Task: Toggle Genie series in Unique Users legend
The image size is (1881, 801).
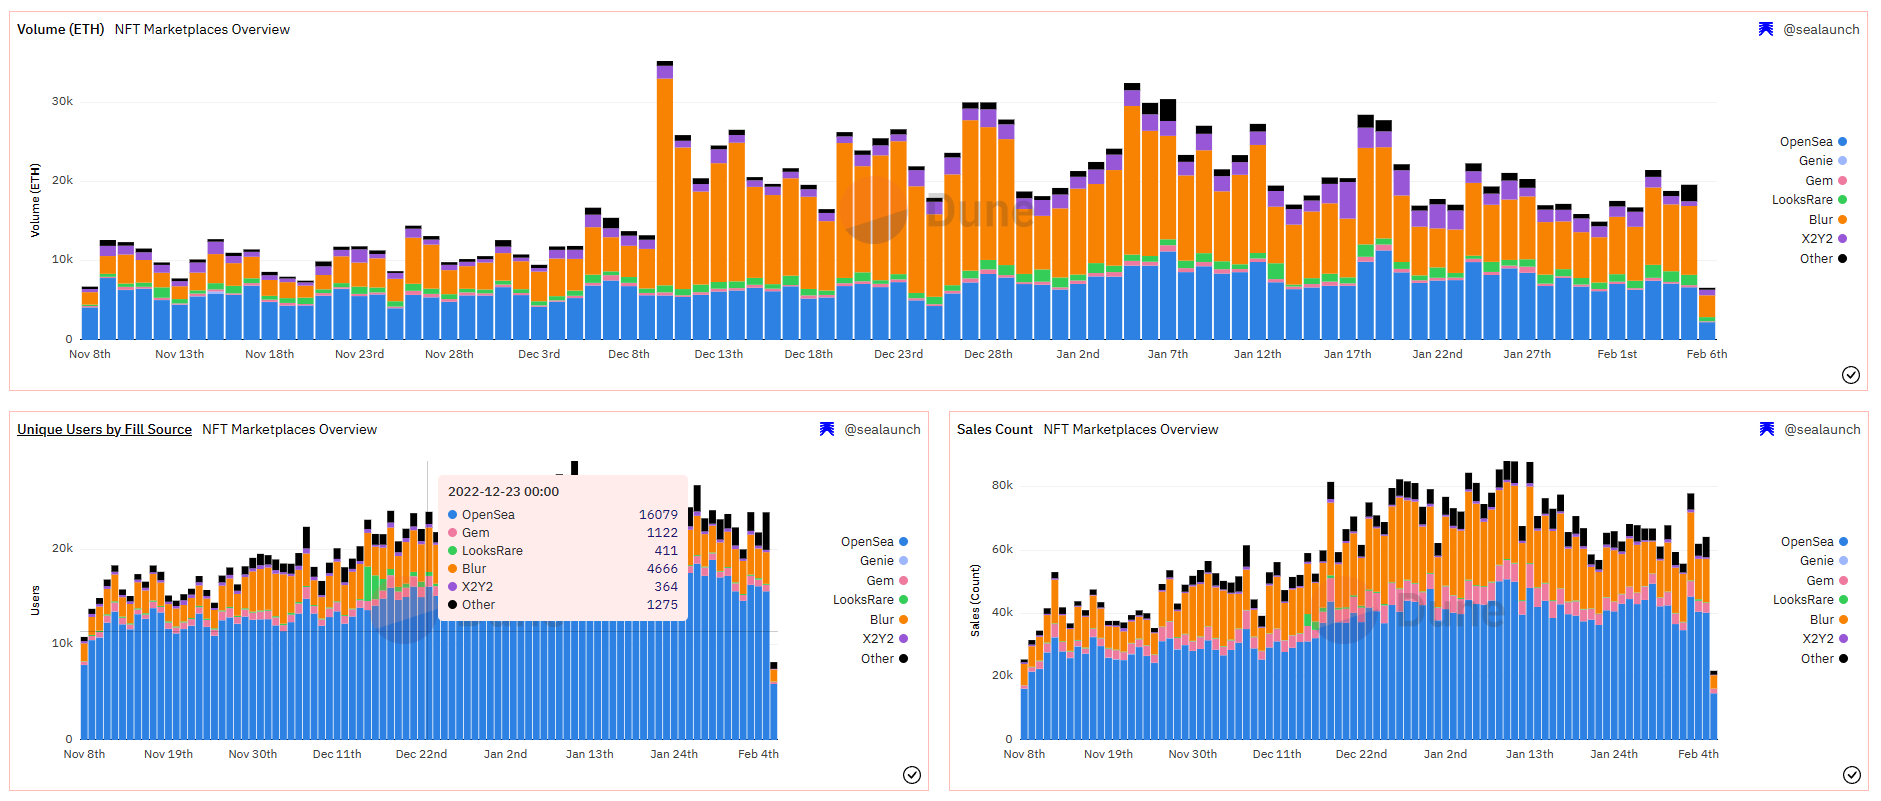Action: 884,561
